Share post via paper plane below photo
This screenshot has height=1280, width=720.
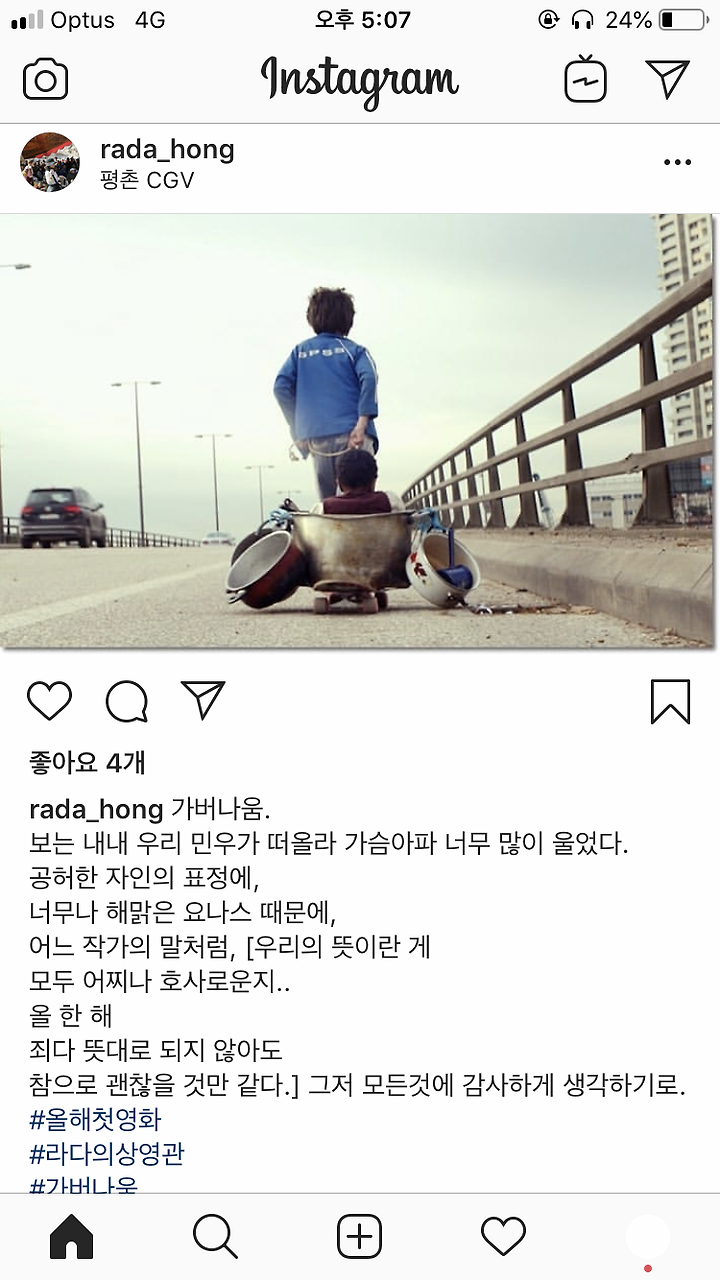203,700
